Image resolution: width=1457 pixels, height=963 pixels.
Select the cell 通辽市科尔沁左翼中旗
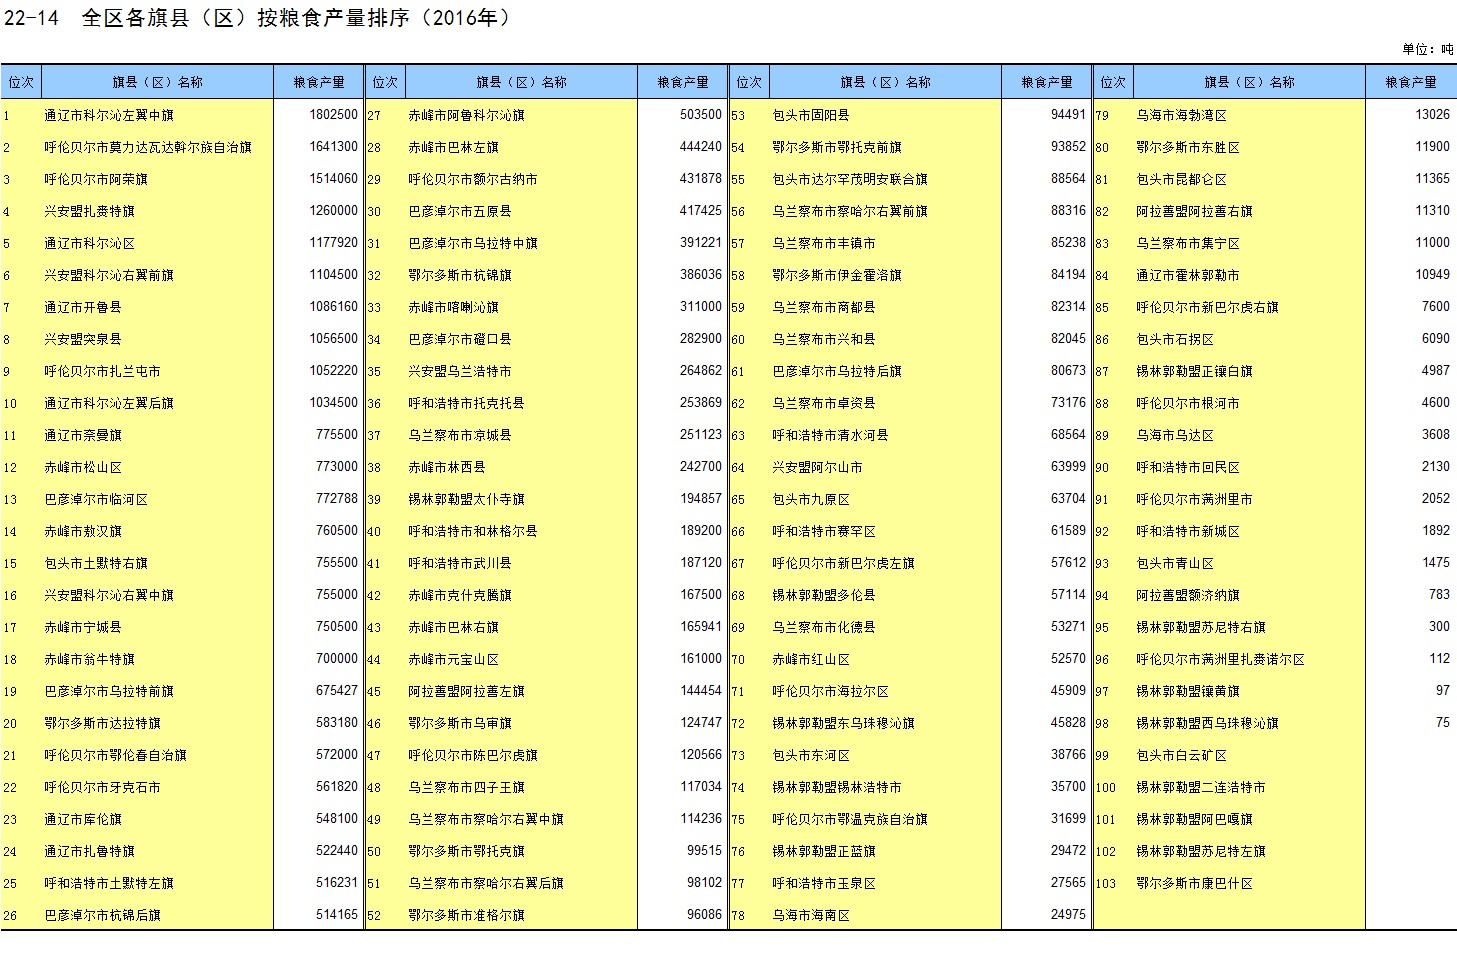(x=109, y=115)
